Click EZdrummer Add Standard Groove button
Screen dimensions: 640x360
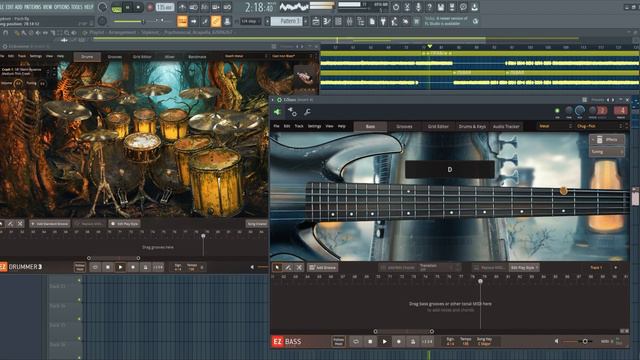50,224
